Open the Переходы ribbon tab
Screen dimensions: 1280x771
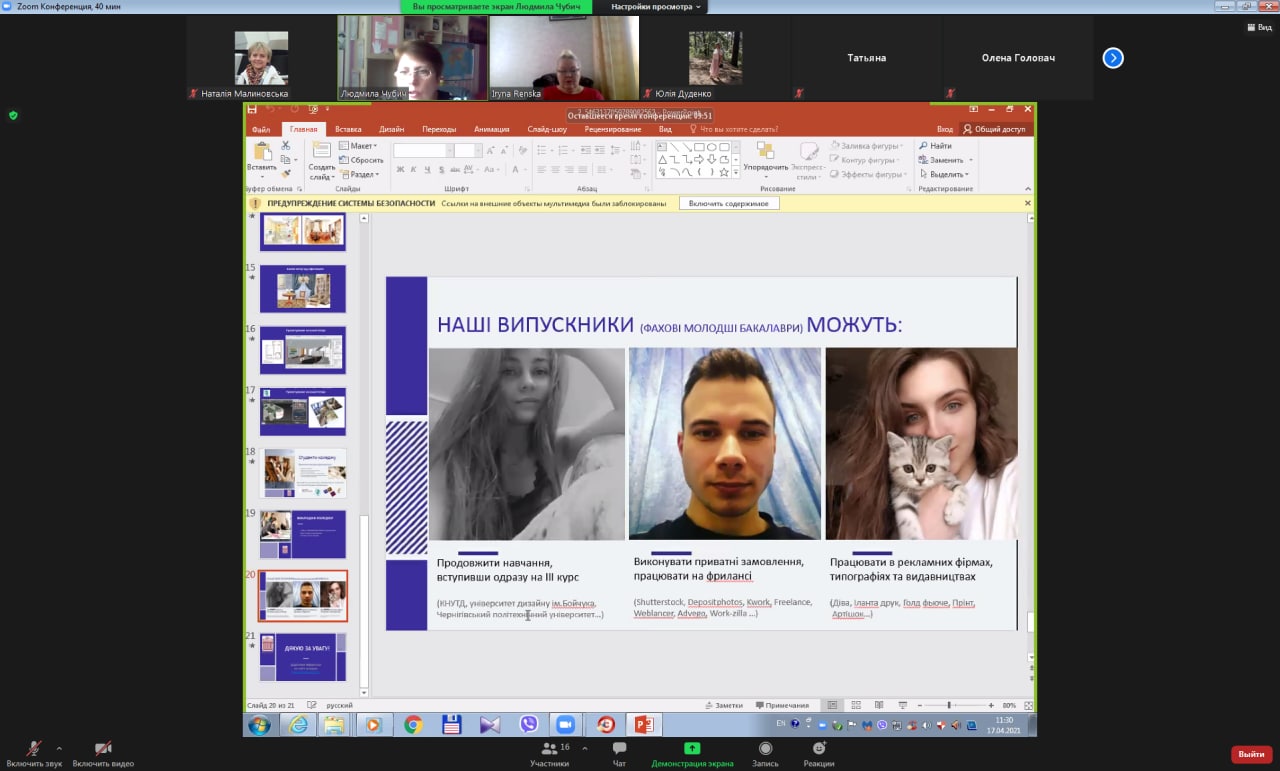click(439, 129)
